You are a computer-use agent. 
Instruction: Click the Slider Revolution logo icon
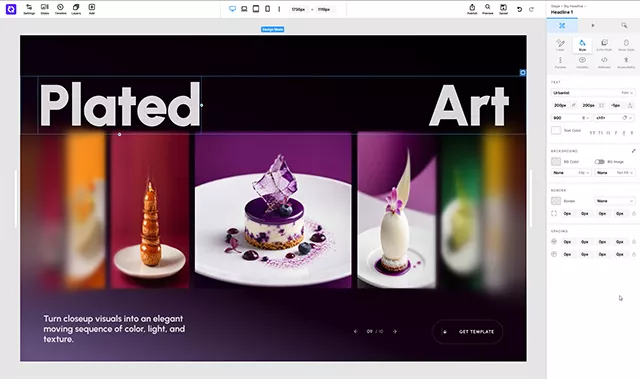pyautogui.click(x=11, y=9)
